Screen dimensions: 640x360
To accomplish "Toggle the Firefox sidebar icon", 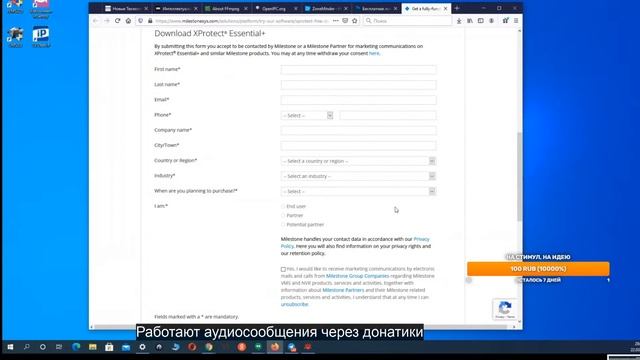I will click(x=480, y=20).
